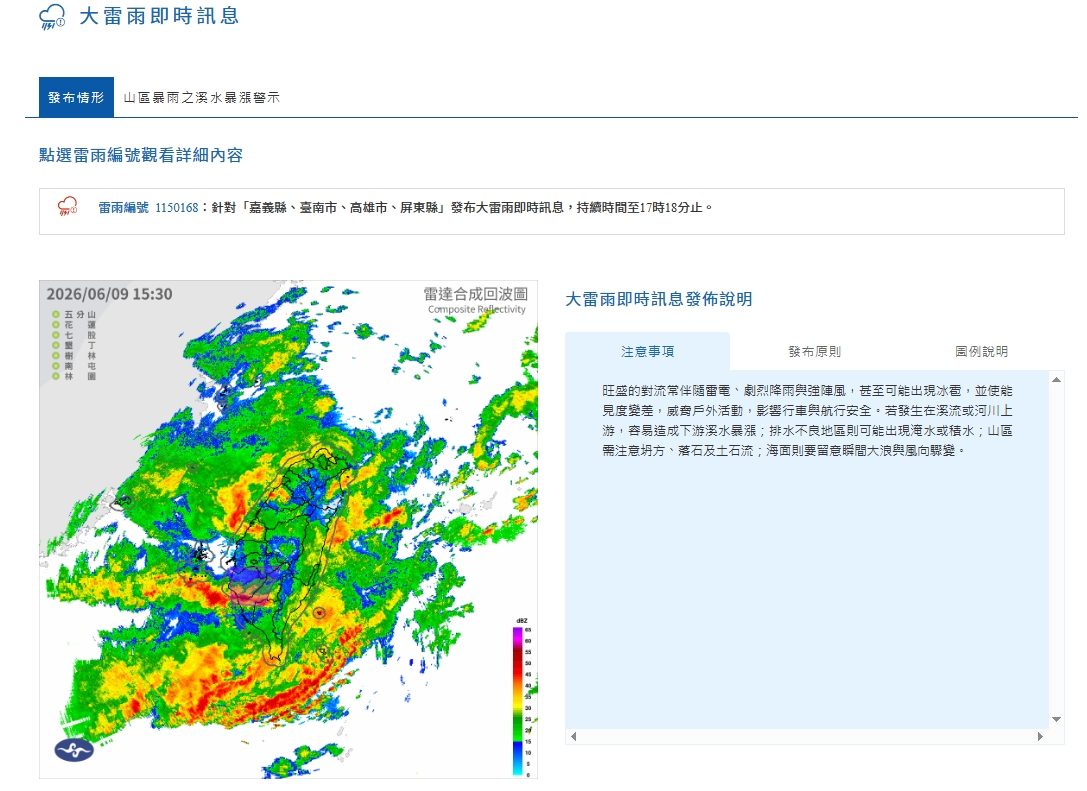Open the 山區暴雨之溪水暴漲警示 tab
1087x791 pixels.
(202, 98)
